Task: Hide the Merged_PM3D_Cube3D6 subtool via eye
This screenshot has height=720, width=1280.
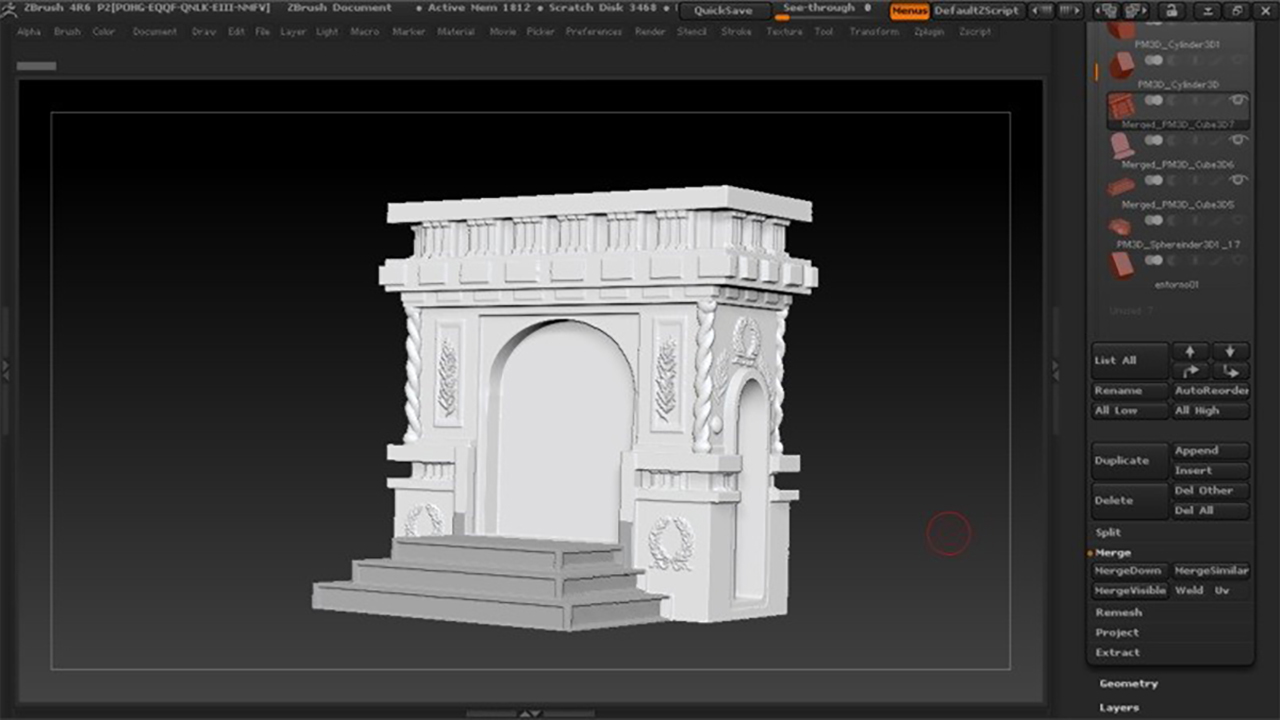Action: tap(1239, 140)
